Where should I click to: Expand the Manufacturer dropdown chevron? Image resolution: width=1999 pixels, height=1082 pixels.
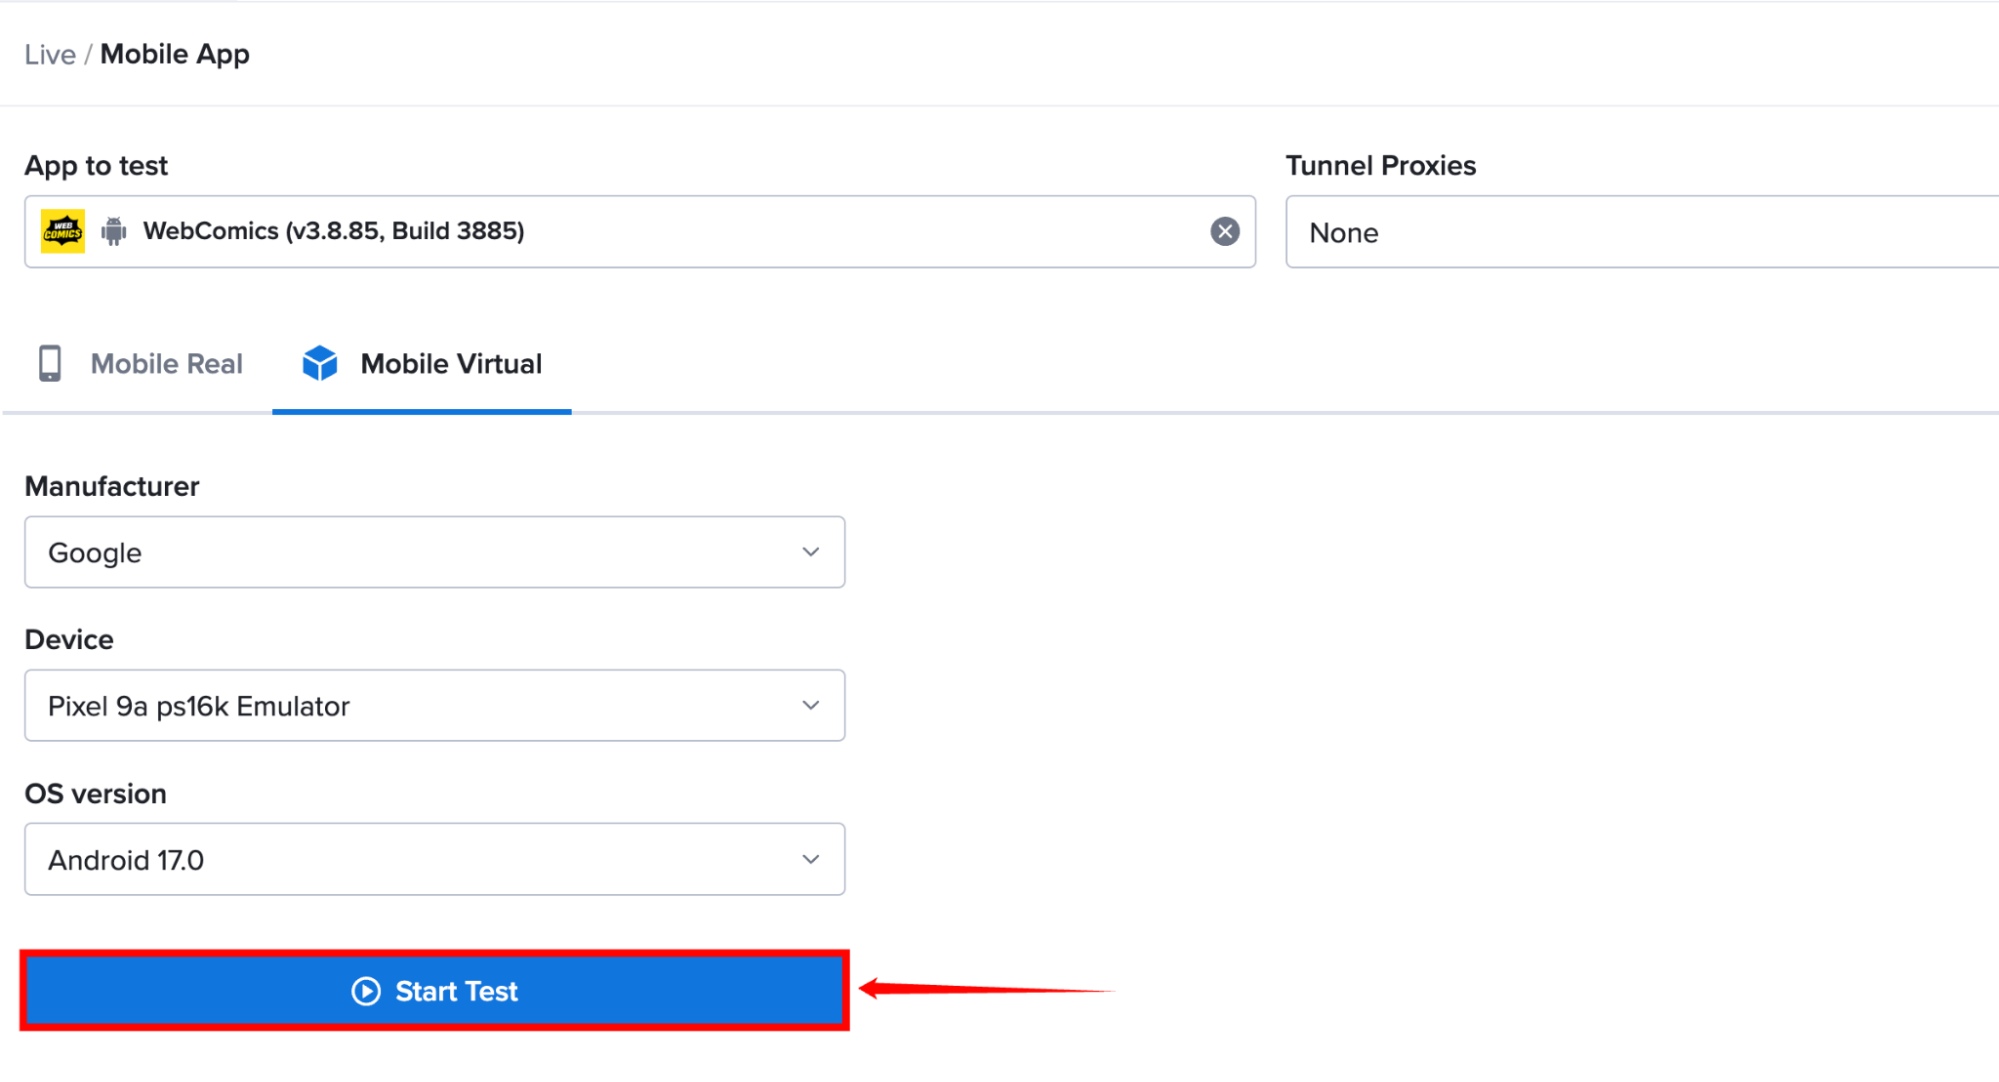810,552
